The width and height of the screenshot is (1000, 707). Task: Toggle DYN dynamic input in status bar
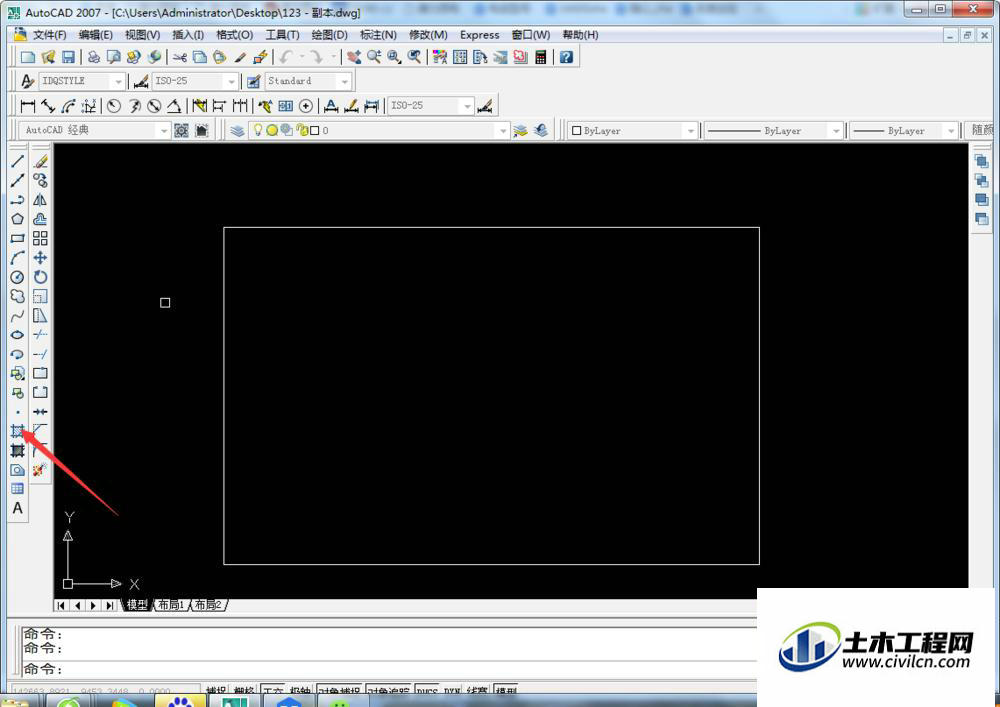pyautogui.click(x=452, y=691)
